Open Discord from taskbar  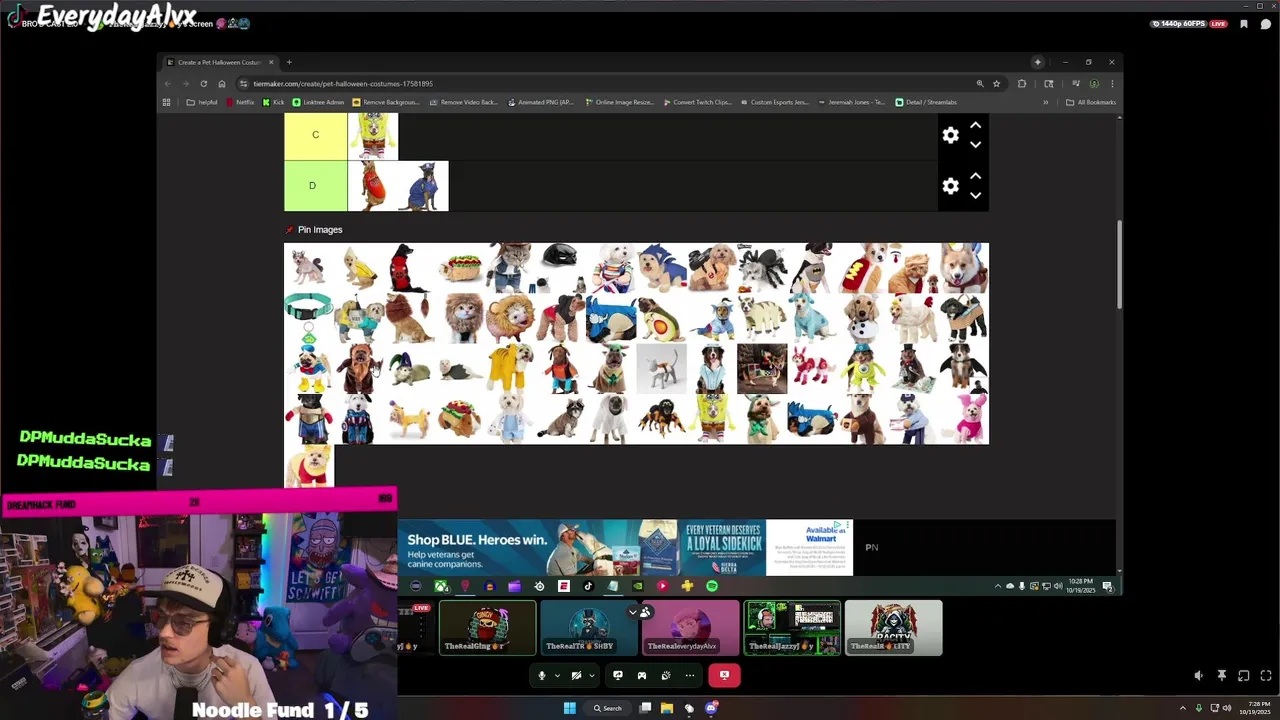(711, 708)
